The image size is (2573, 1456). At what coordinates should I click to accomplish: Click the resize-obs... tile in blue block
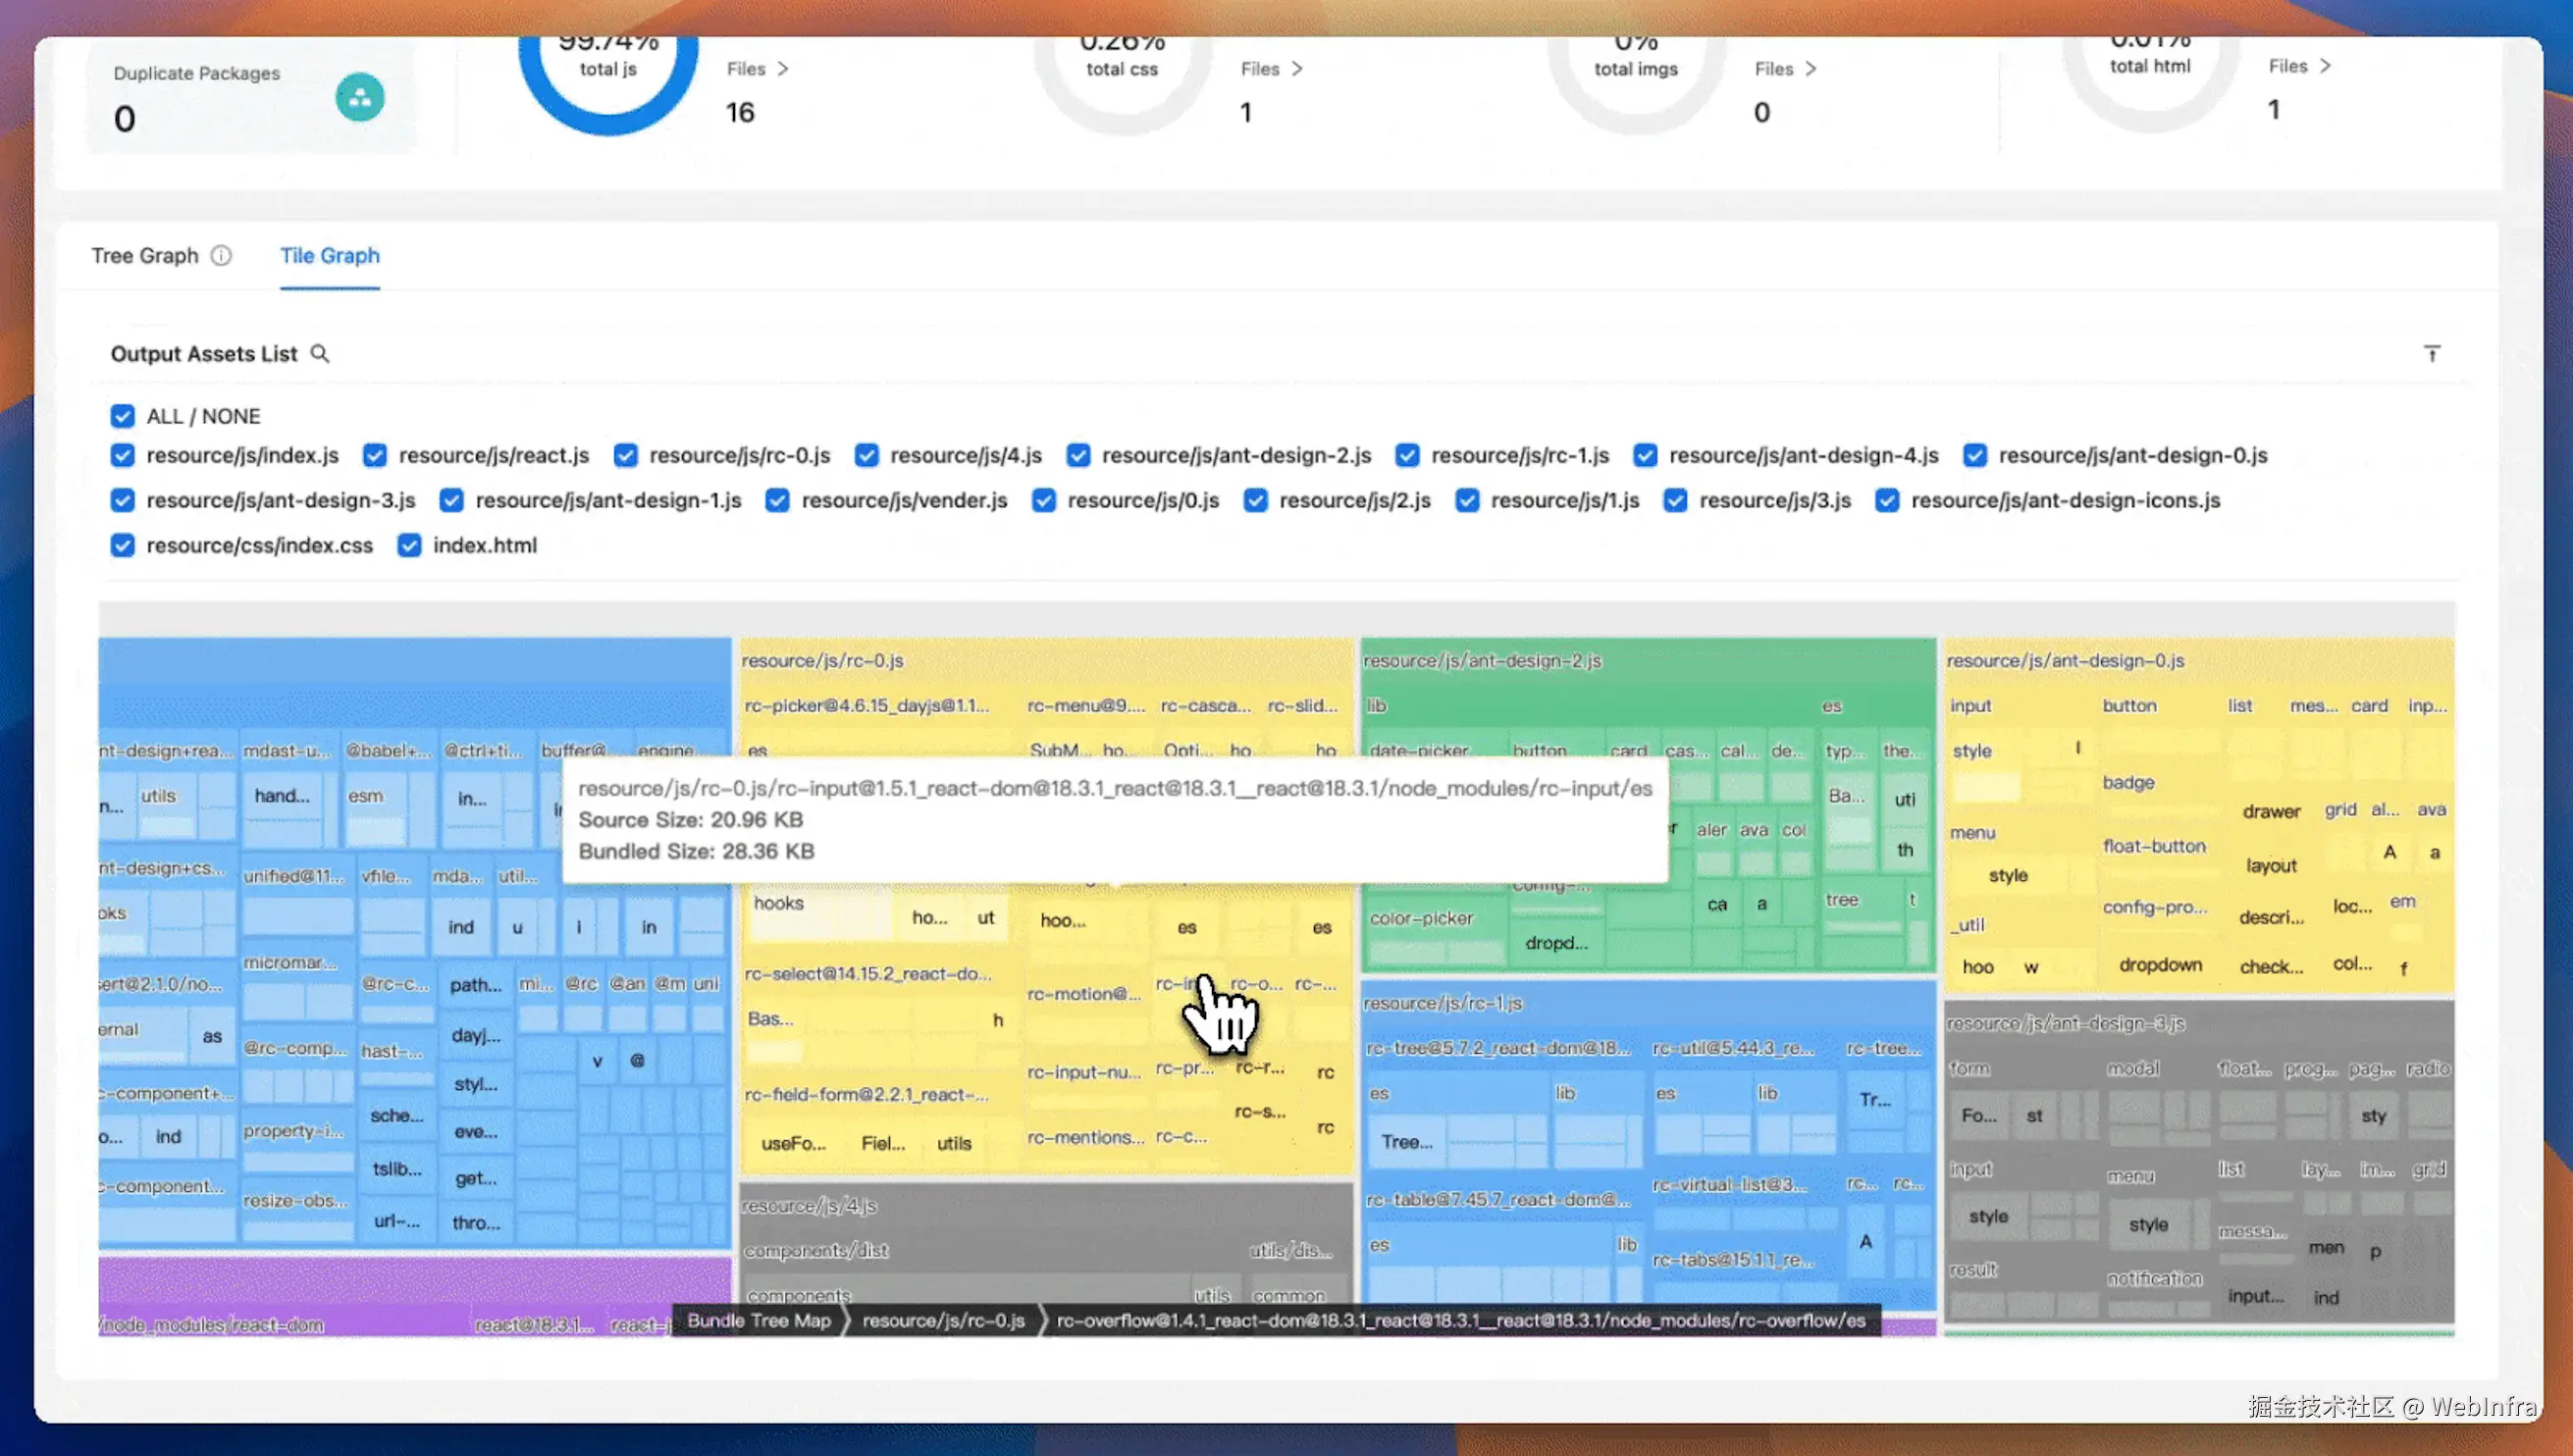click(x=295, y=1200)
